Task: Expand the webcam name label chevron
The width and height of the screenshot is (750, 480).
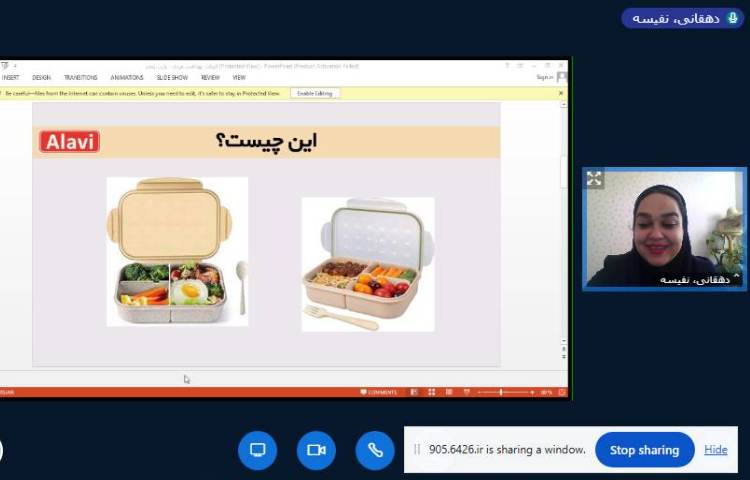Action: 737,279
